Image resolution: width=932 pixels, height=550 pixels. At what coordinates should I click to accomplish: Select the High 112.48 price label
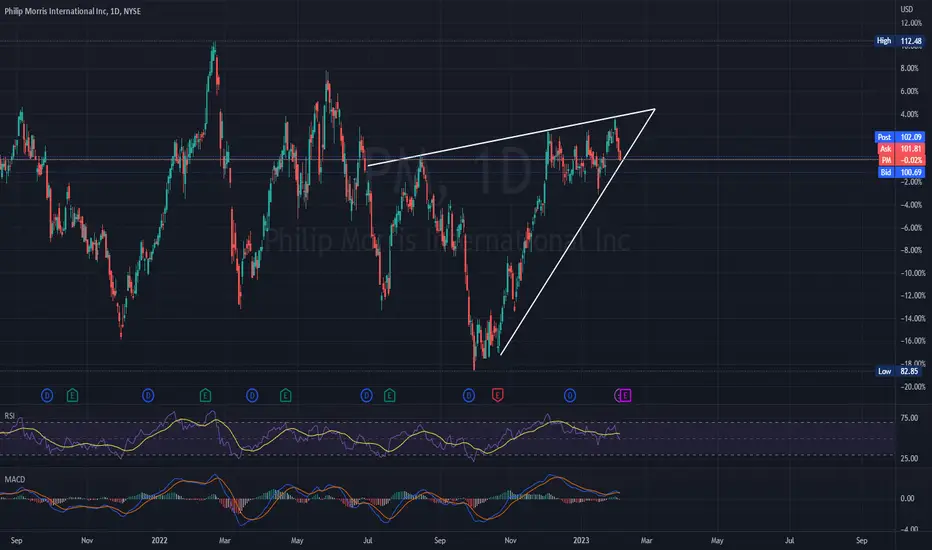point(899,41)
